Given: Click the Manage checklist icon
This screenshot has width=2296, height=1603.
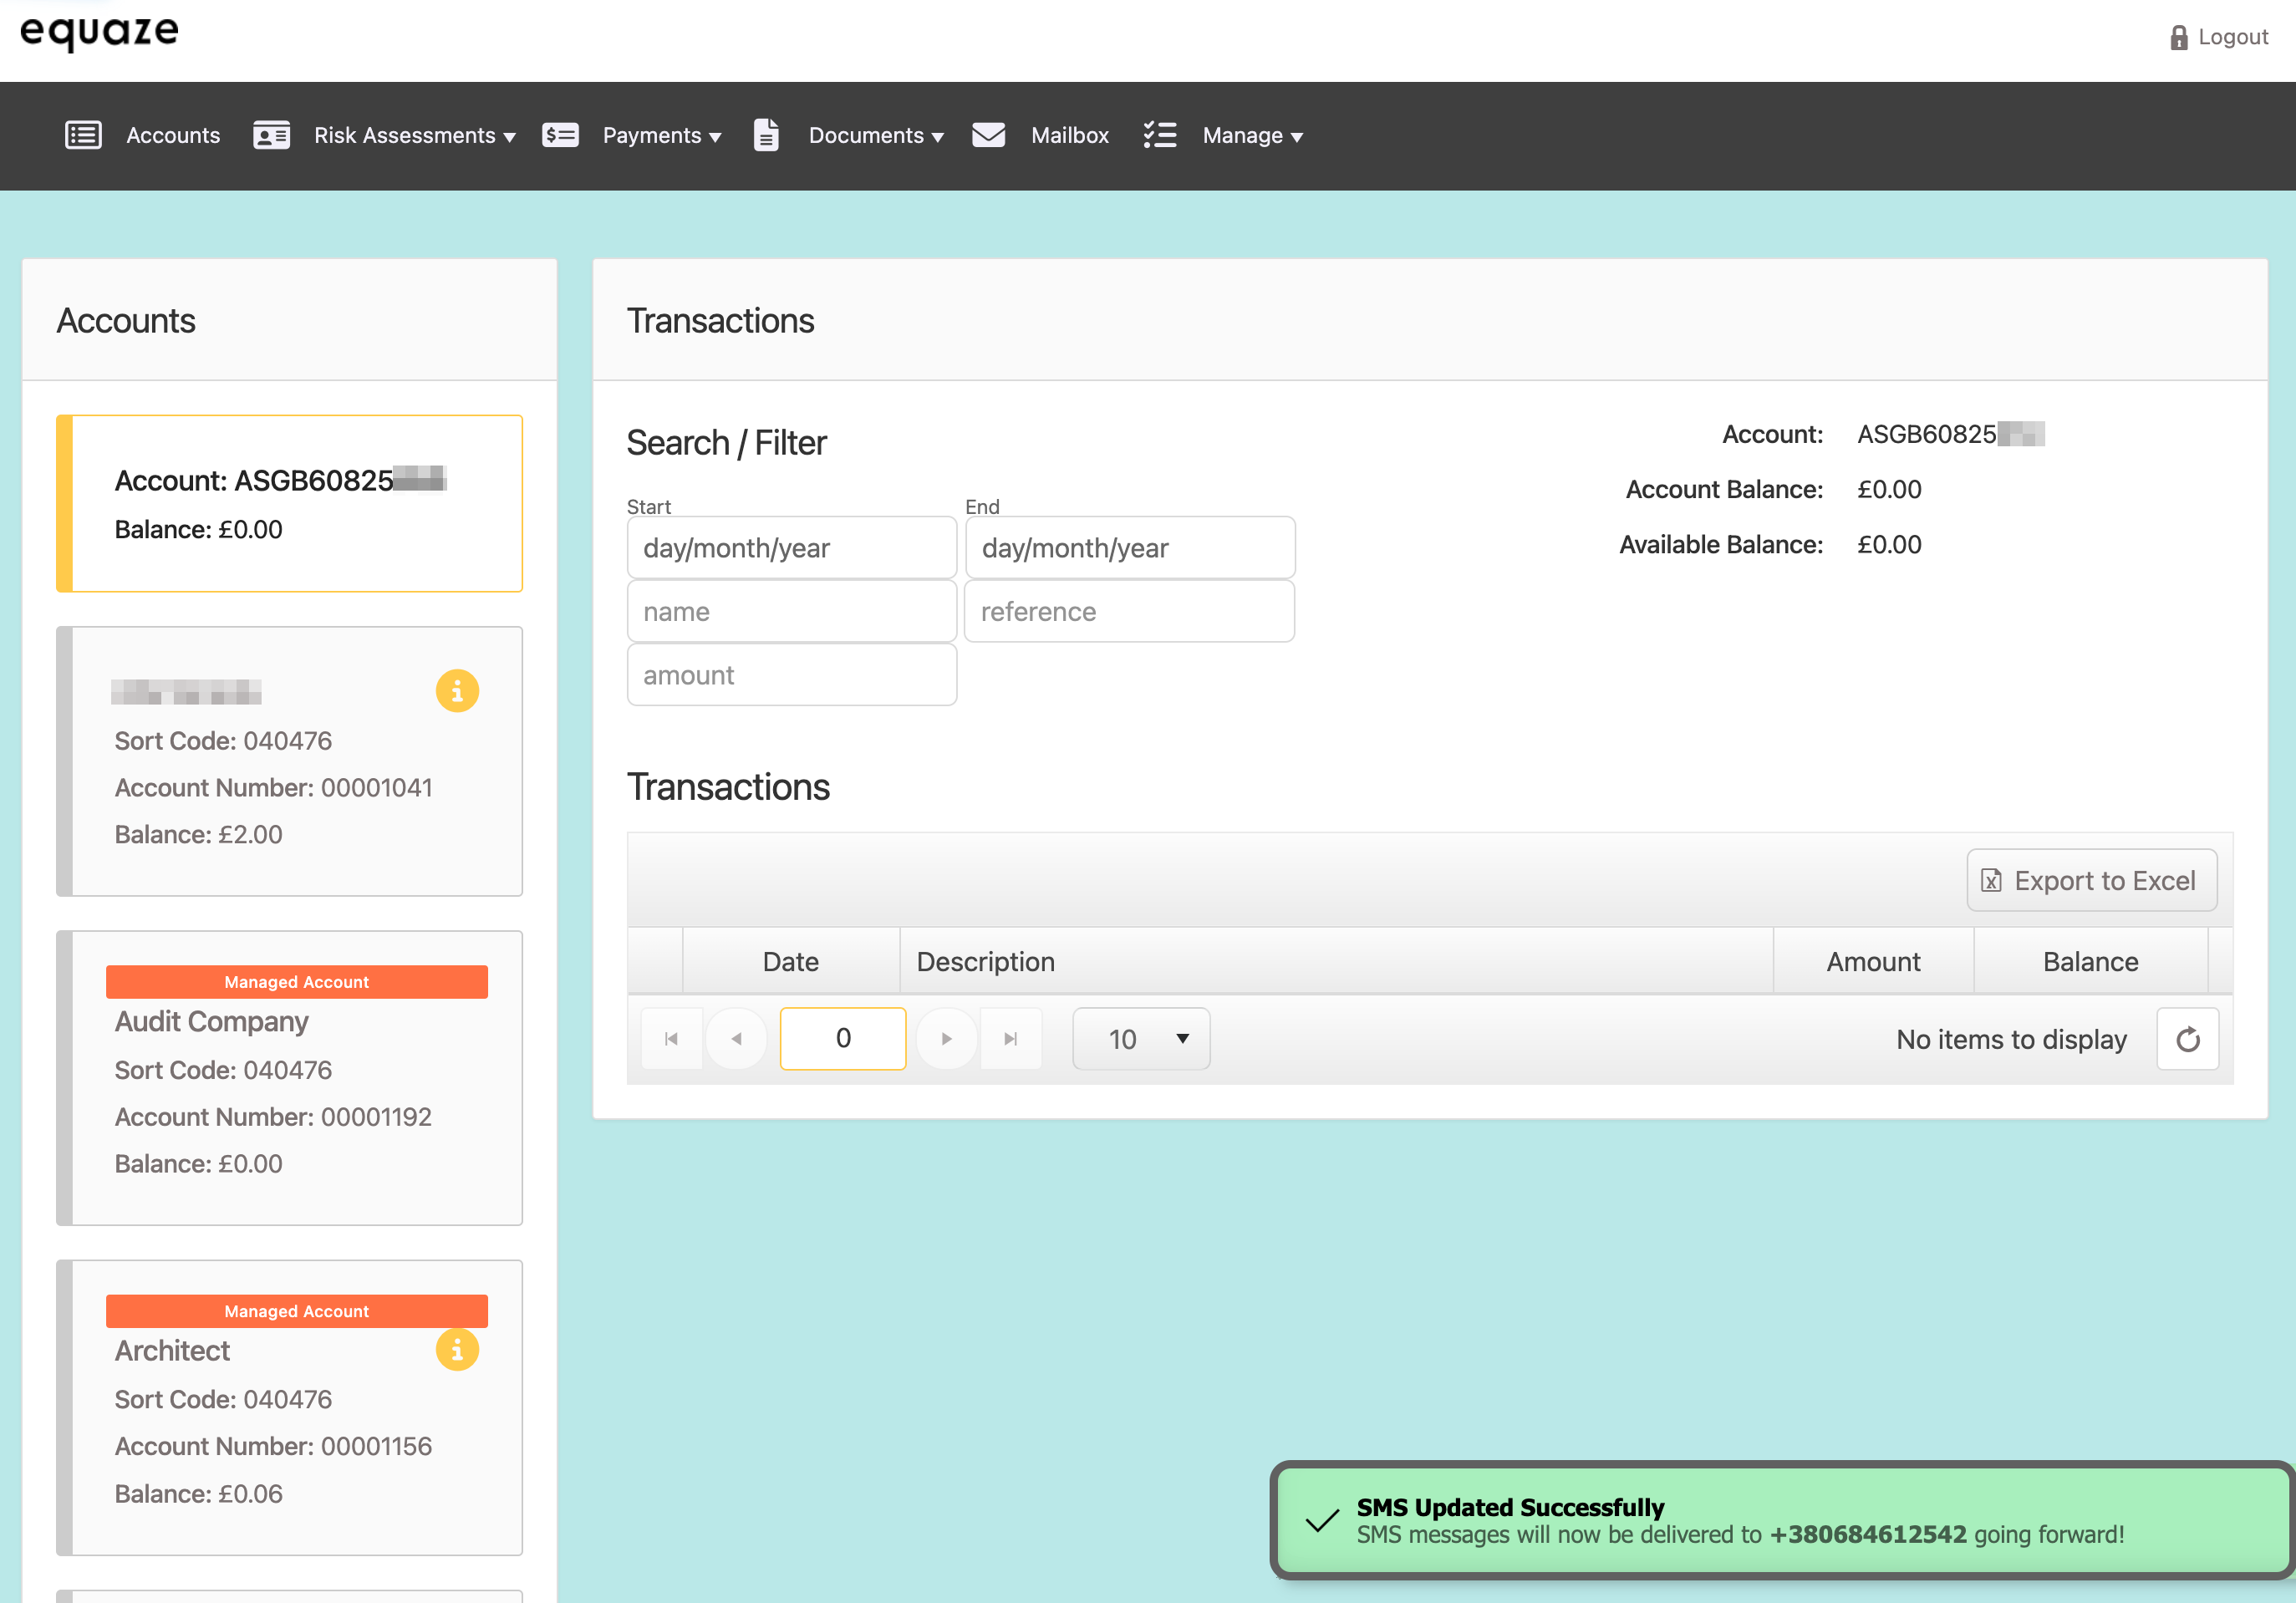Looking at the screenshot, I should pyautogui.click(x=1160, y=135).
